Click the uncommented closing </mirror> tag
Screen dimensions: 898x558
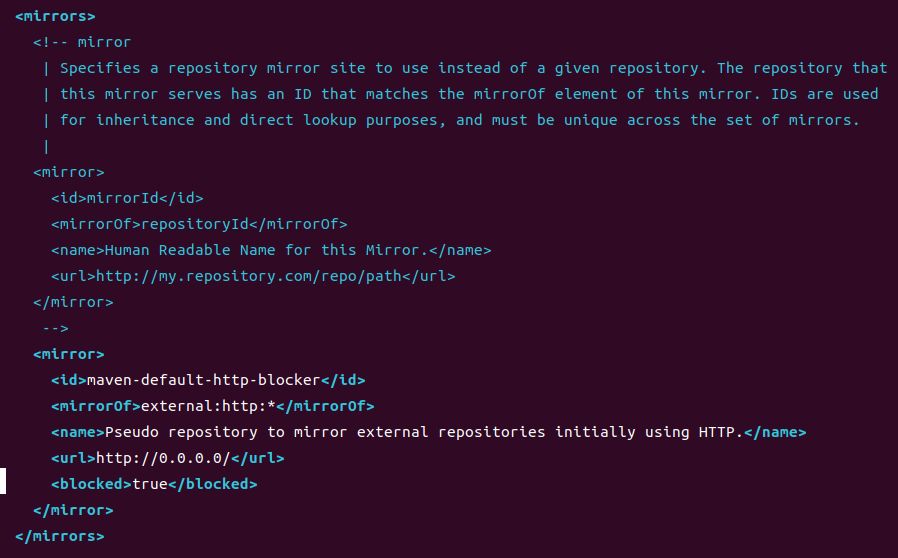click(x=73, y=510)
